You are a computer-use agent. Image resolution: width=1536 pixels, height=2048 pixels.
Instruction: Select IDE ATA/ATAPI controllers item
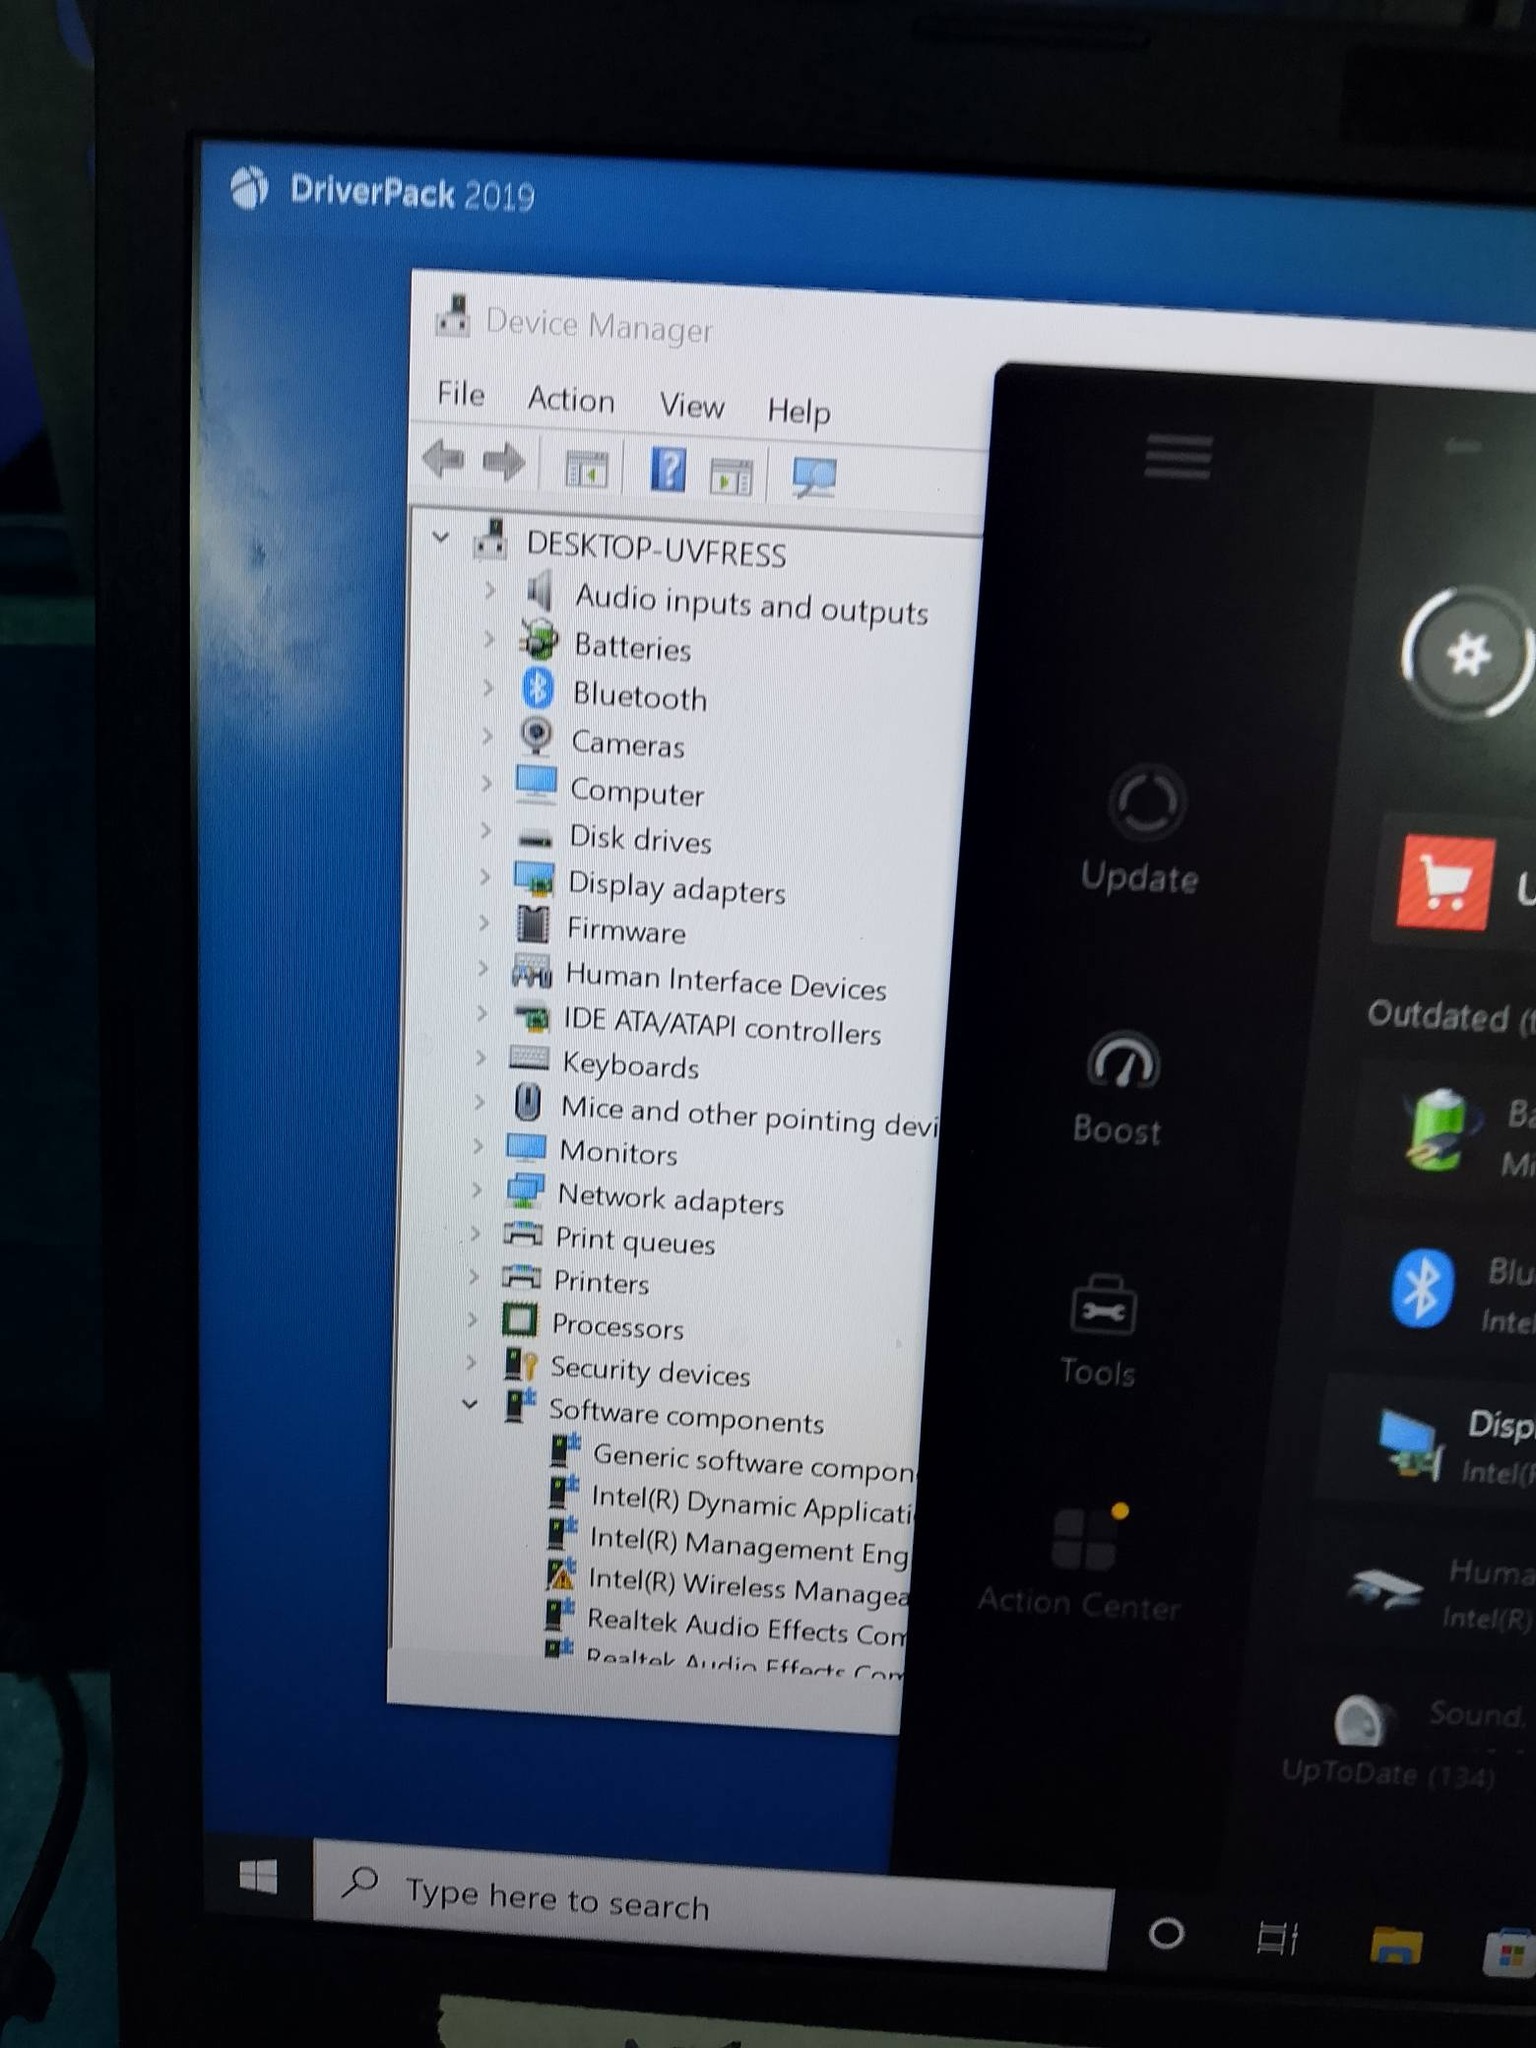click(x=722, y=1025)
